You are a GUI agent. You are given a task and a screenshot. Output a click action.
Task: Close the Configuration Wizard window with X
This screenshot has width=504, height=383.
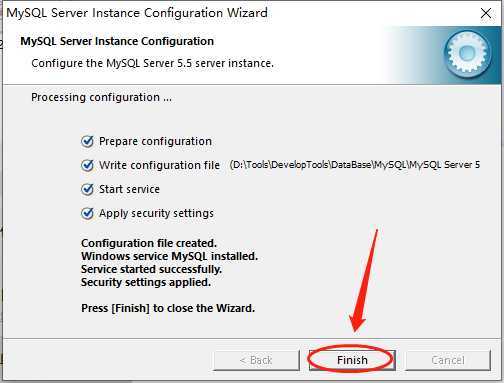click(x=486, y=13)
